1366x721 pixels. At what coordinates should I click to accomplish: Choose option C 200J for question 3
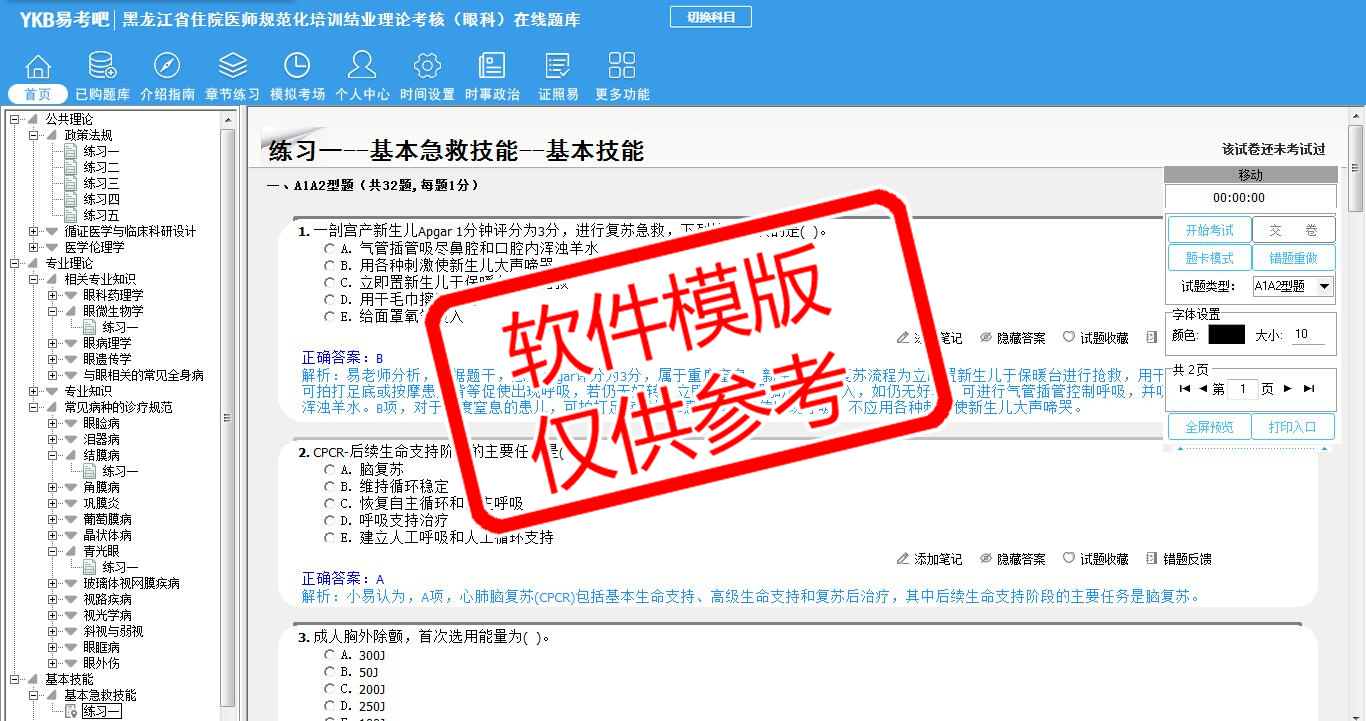329,689
